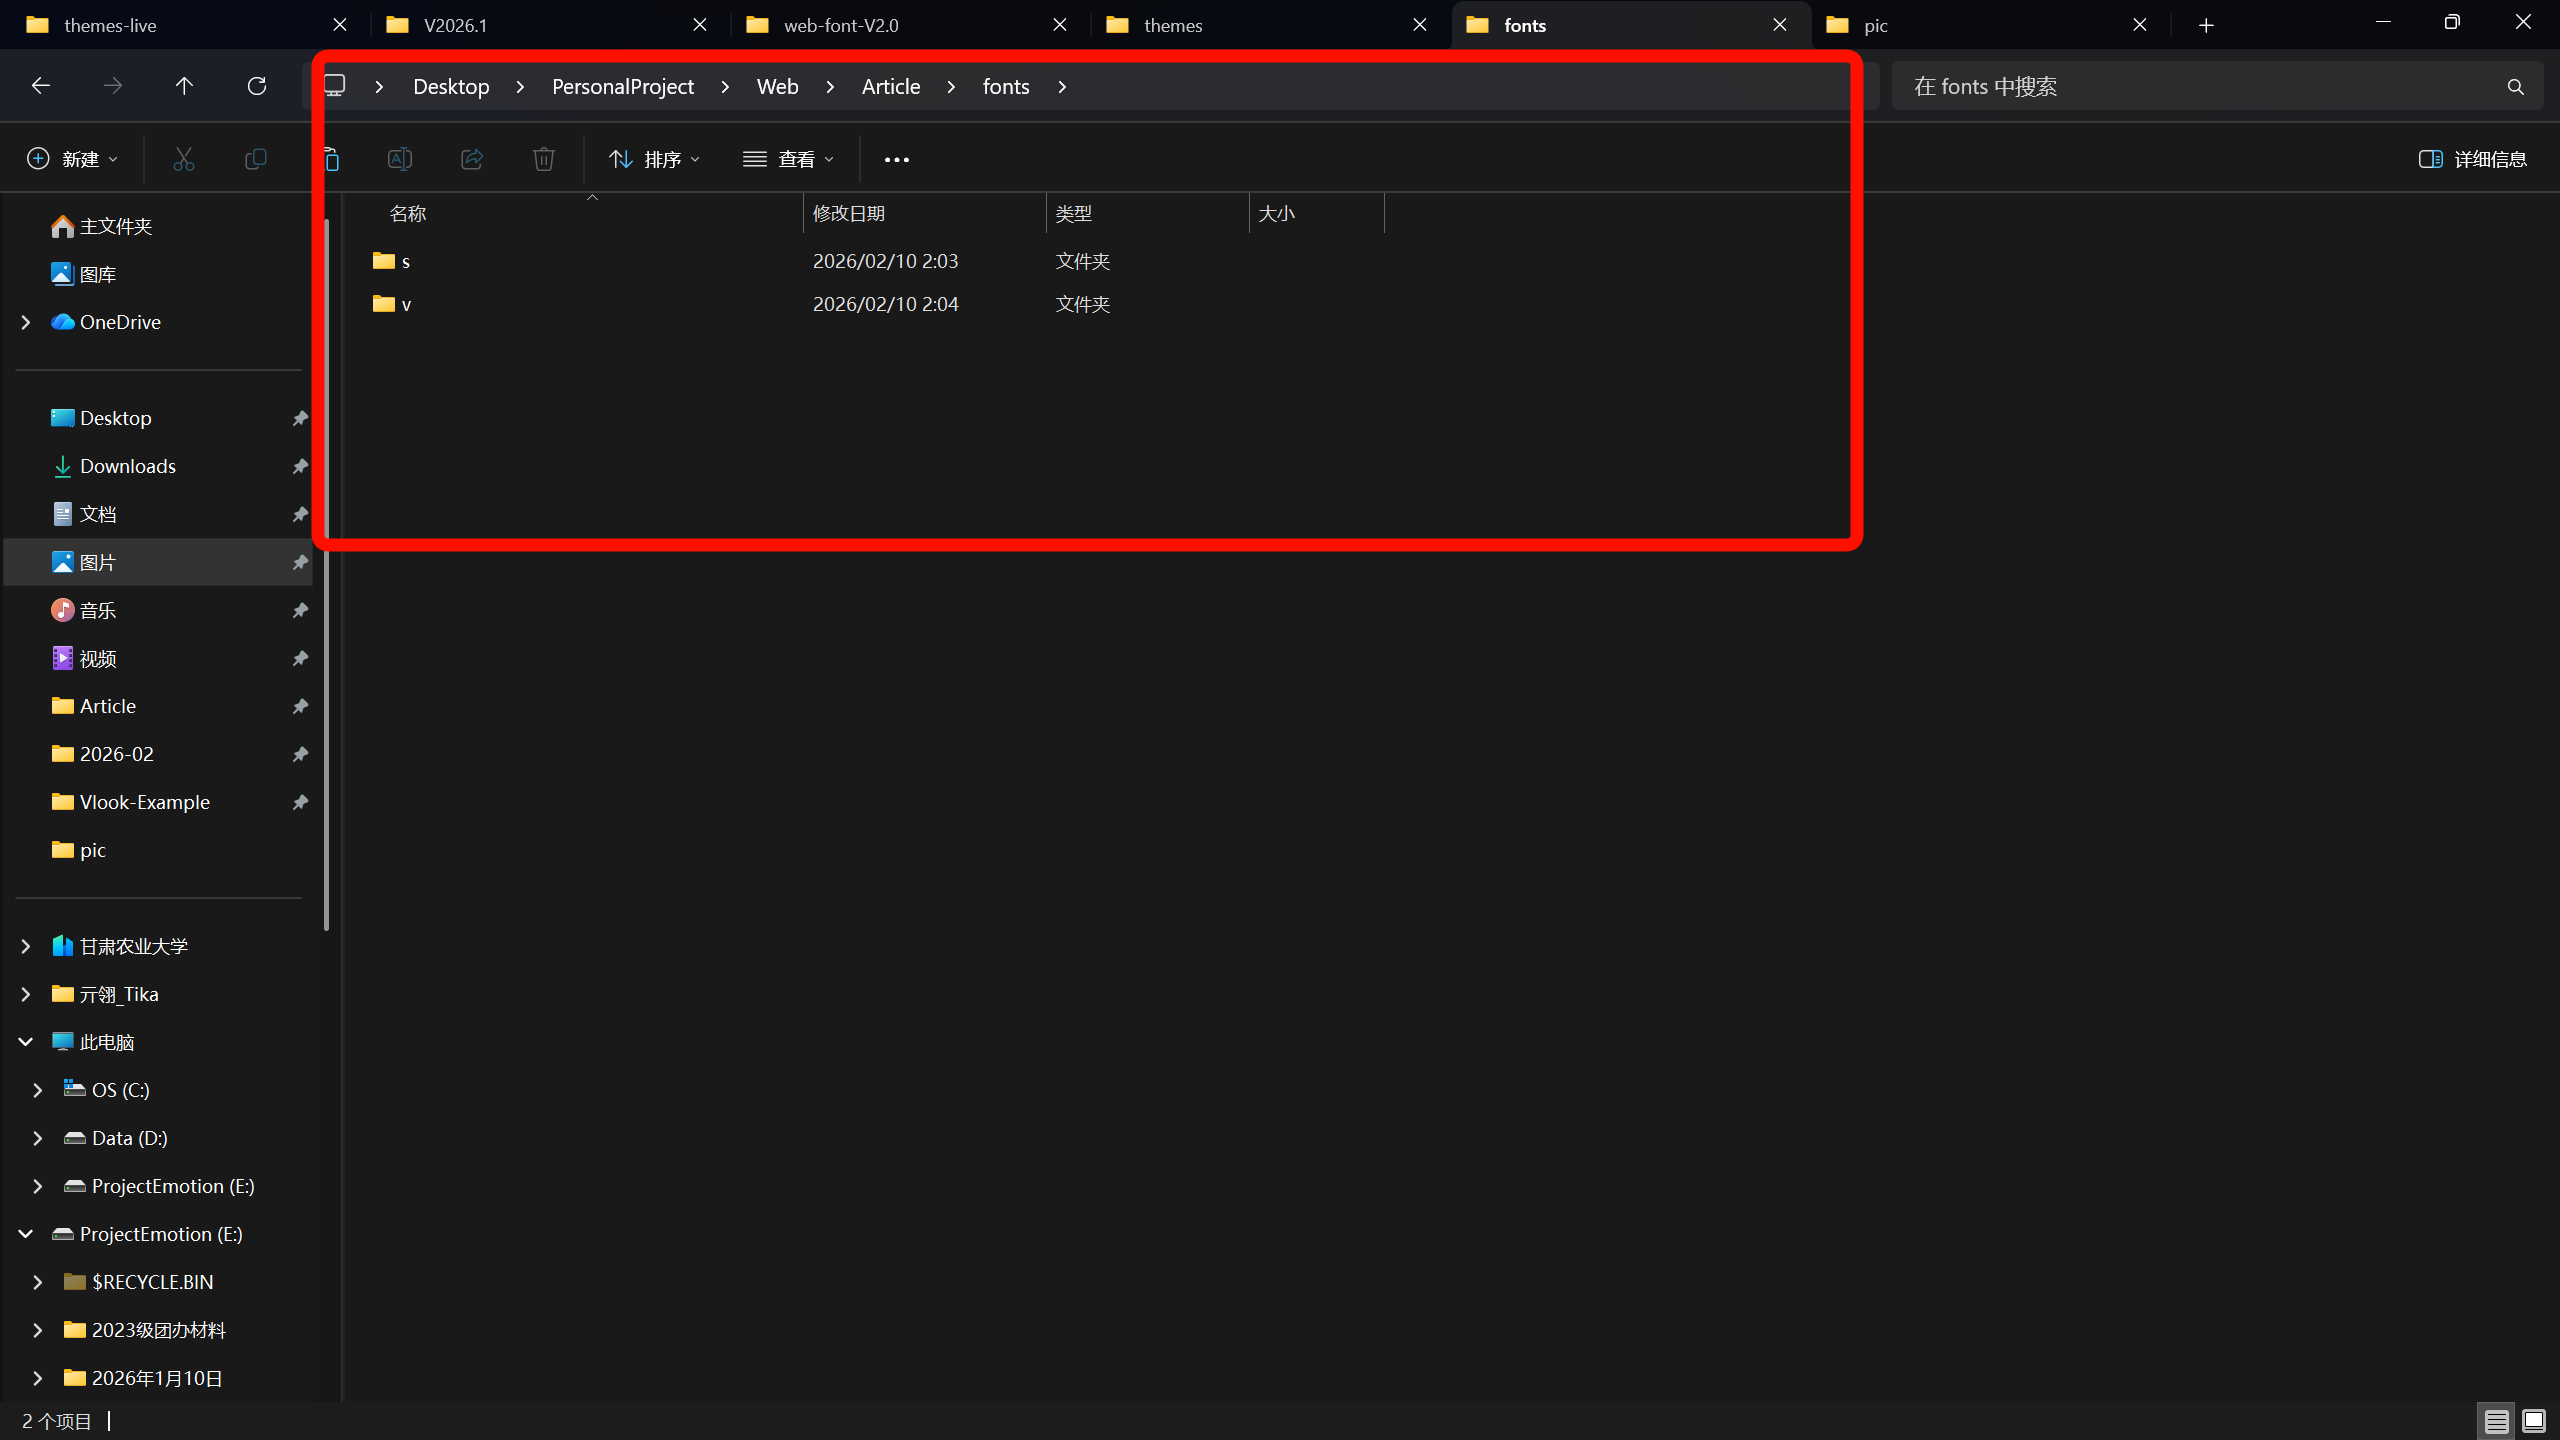Click the Rename icon in toolbar

click(x=400, y=159)
